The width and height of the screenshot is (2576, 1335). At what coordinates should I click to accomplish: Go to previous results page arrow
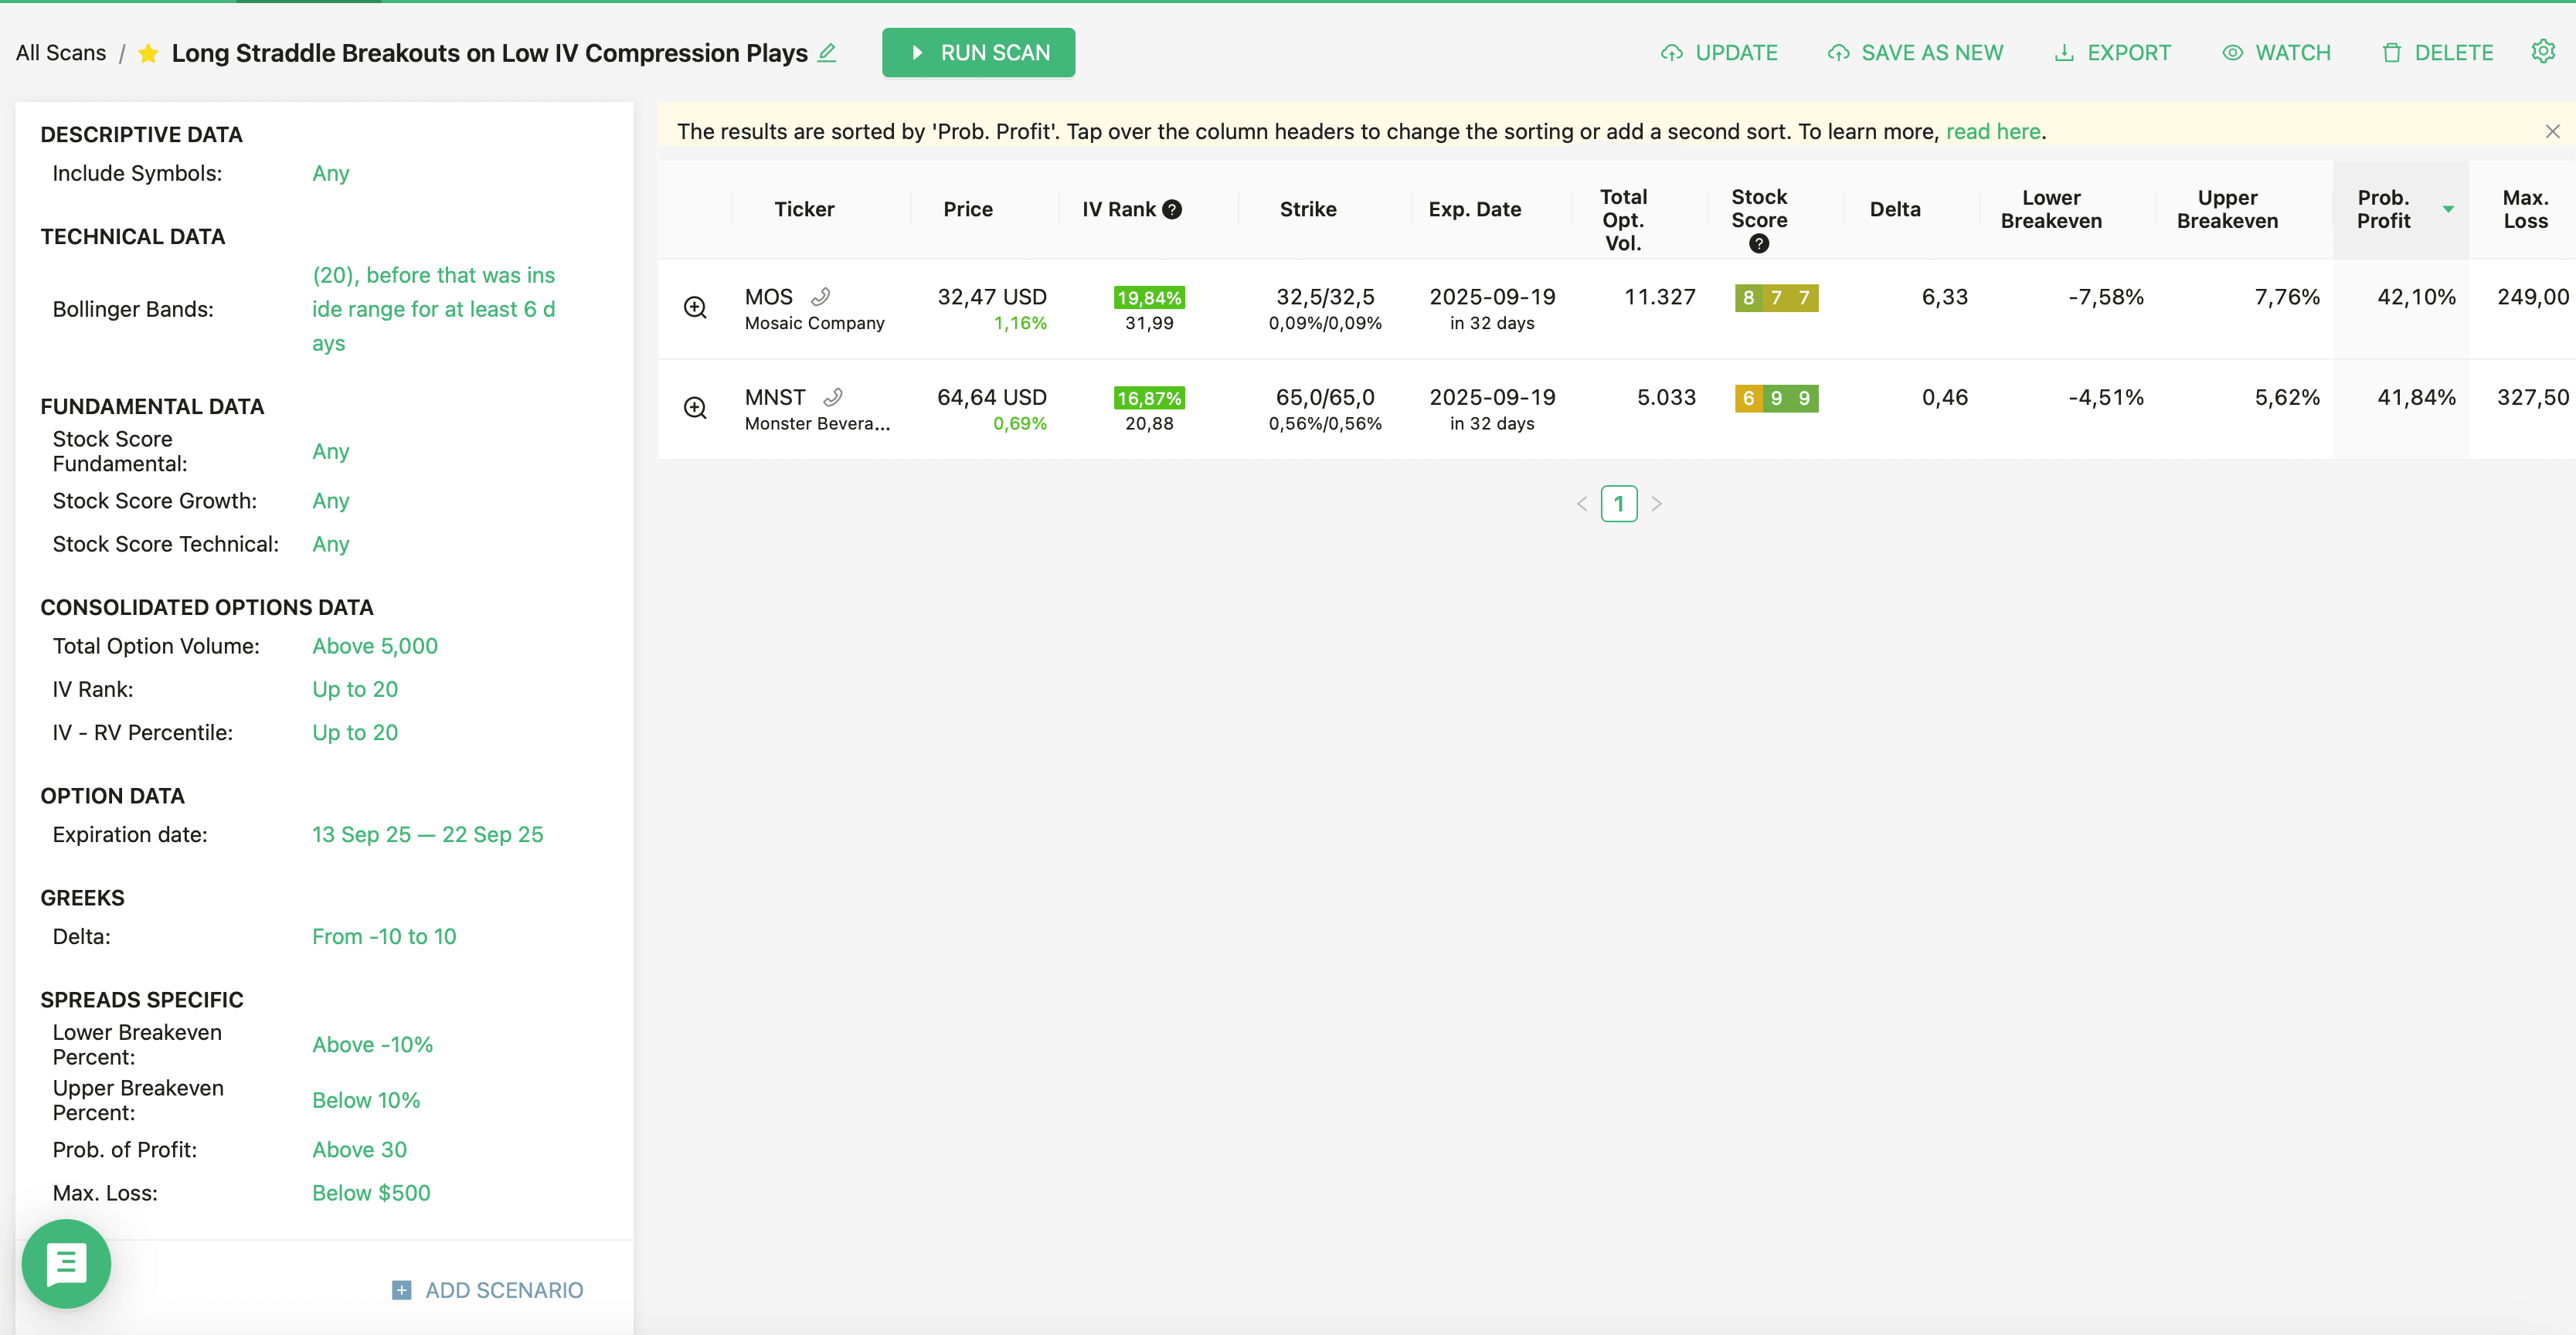click(x=1582, y=504)
